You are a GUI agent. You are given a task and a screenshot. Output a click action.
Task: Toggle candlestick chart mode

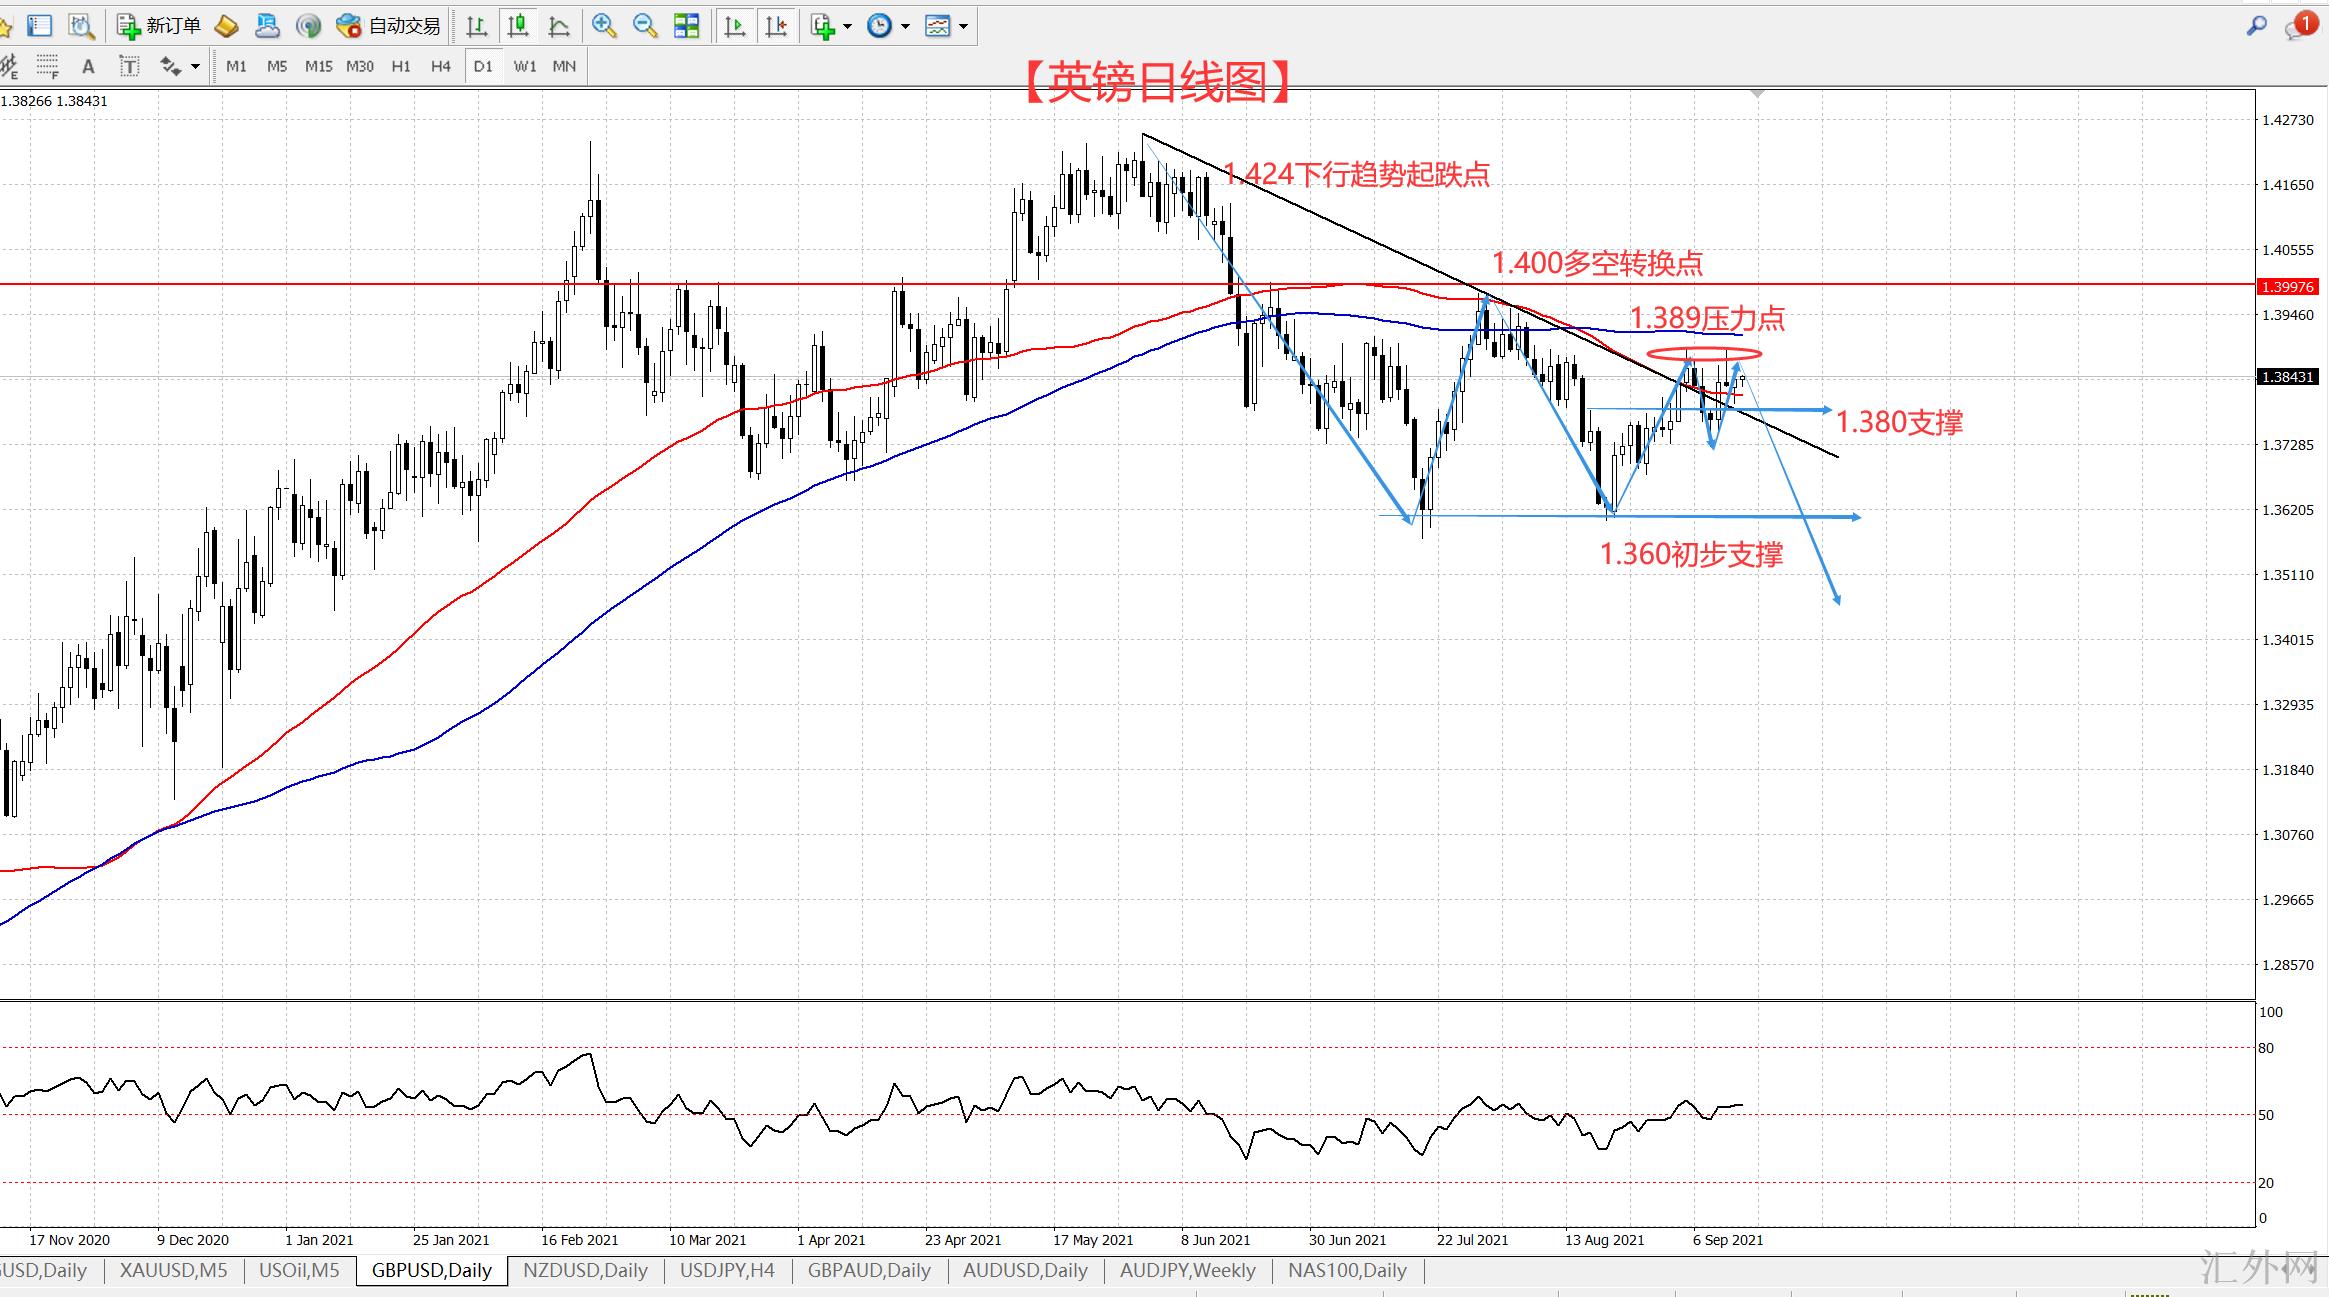518,26
